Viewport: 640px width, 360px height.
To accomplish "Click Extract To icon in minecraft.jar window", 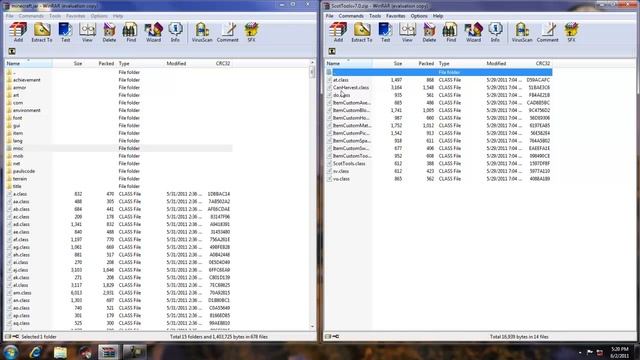I will [42, 32].
